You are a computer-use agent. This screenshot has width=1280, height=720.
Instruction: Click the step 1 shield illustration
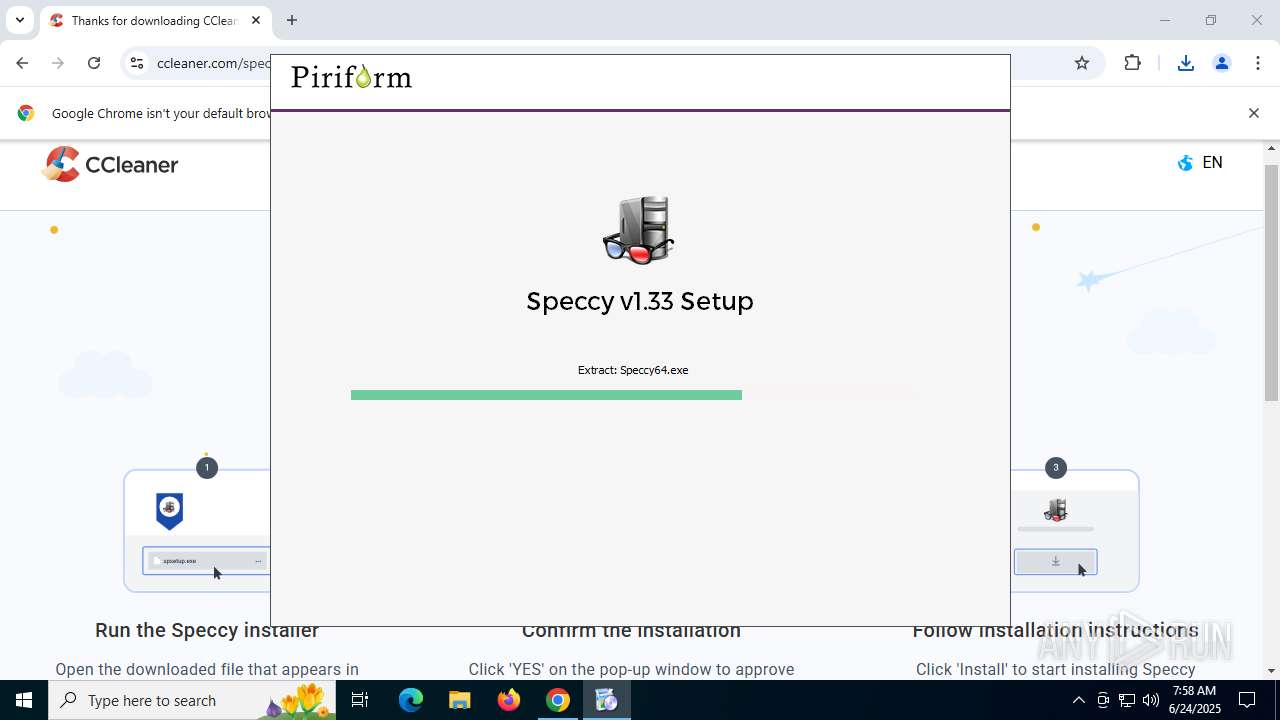170,510
